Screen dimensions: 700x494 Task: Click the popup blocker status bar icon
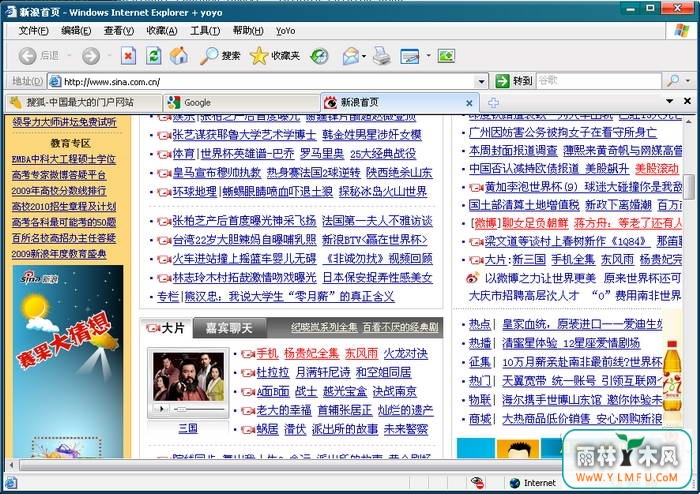(x=477, y=482)
